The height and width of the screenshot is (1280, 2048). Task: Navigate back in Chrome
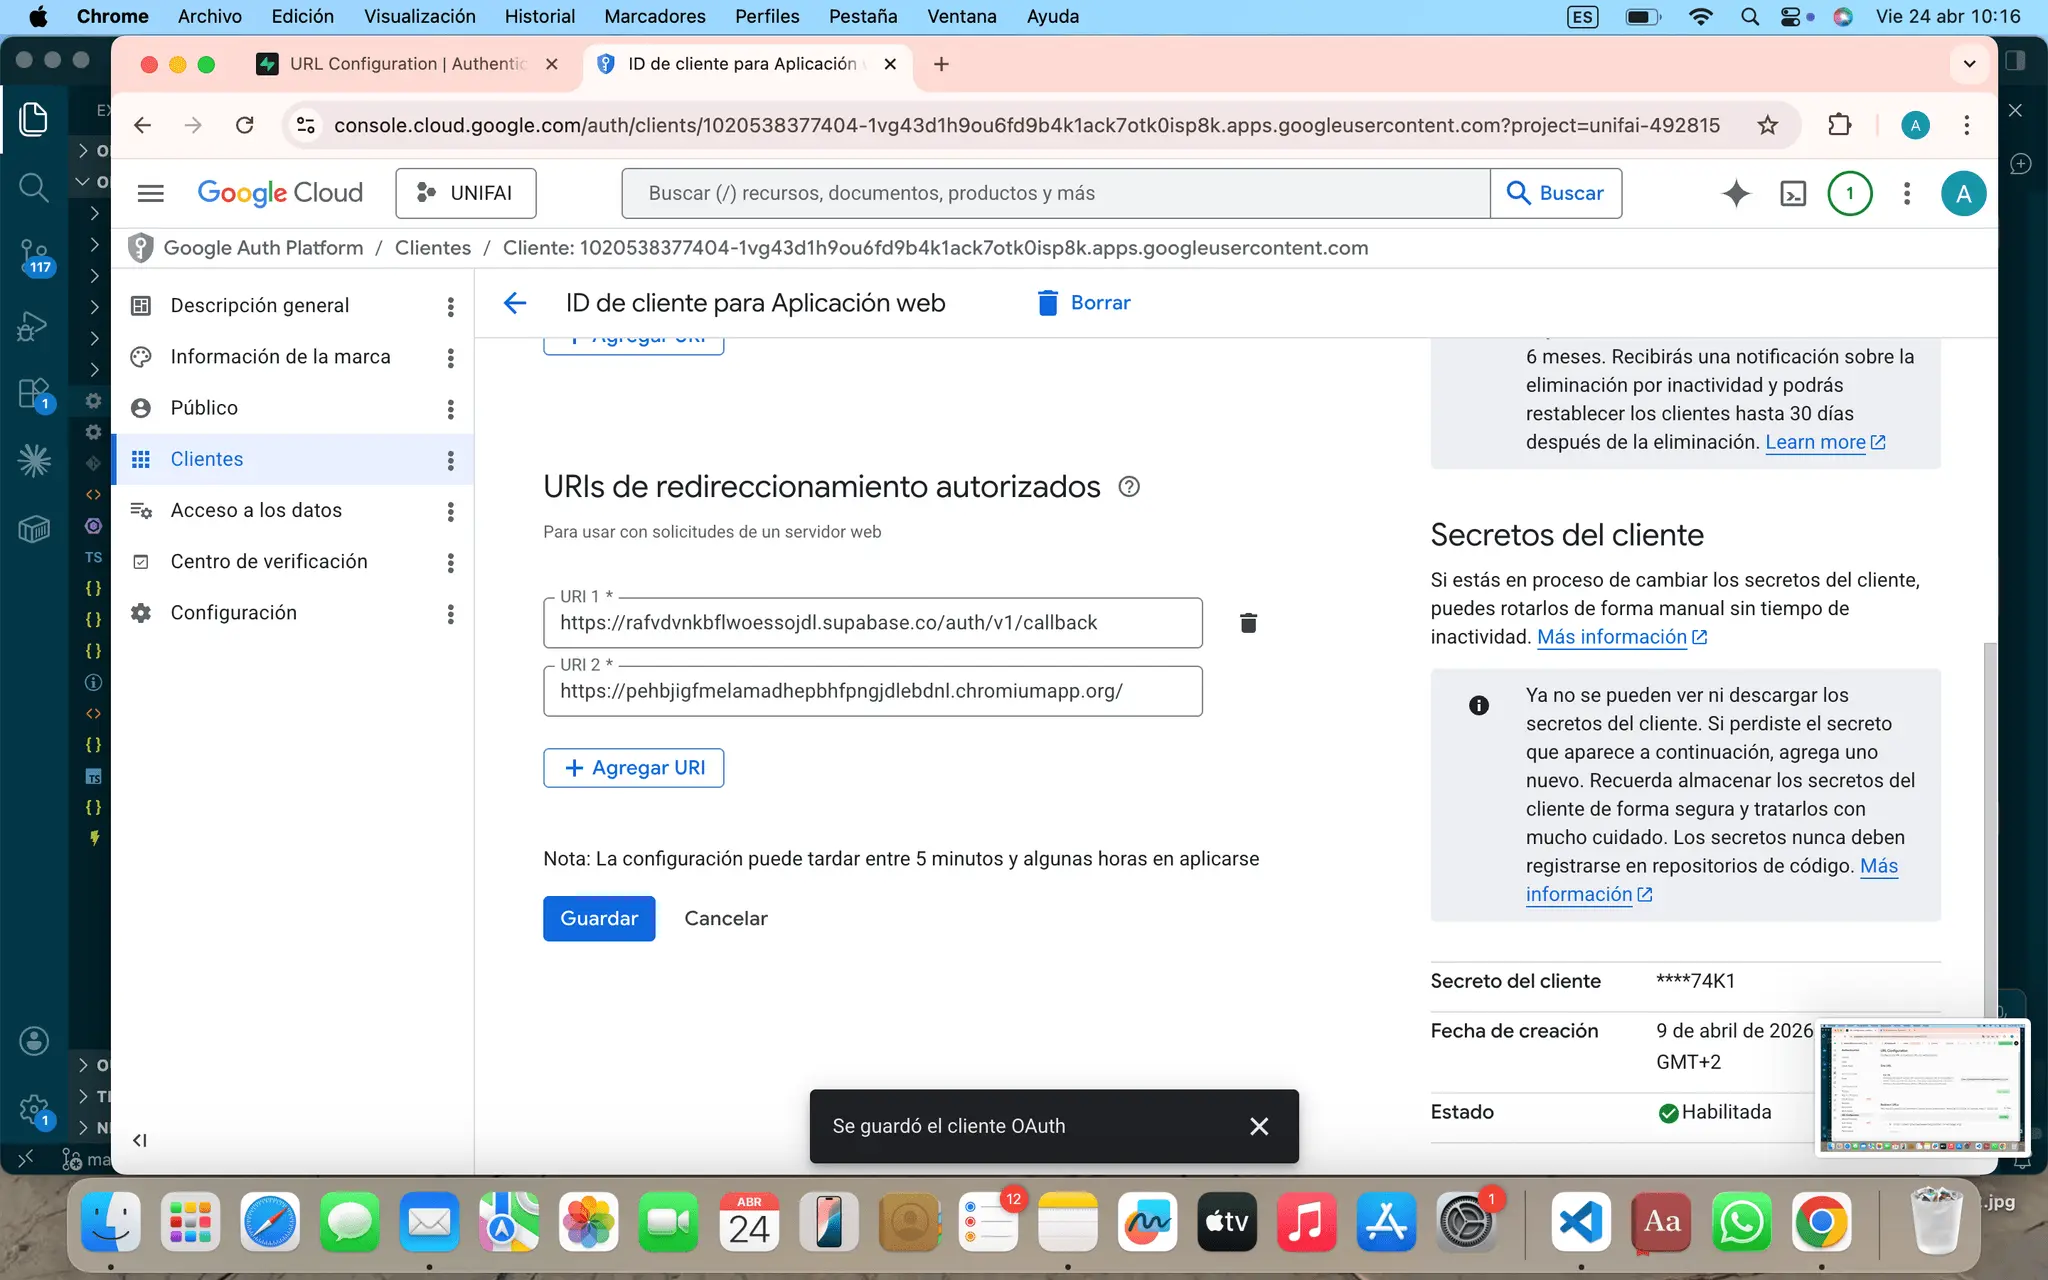[142, 125]
